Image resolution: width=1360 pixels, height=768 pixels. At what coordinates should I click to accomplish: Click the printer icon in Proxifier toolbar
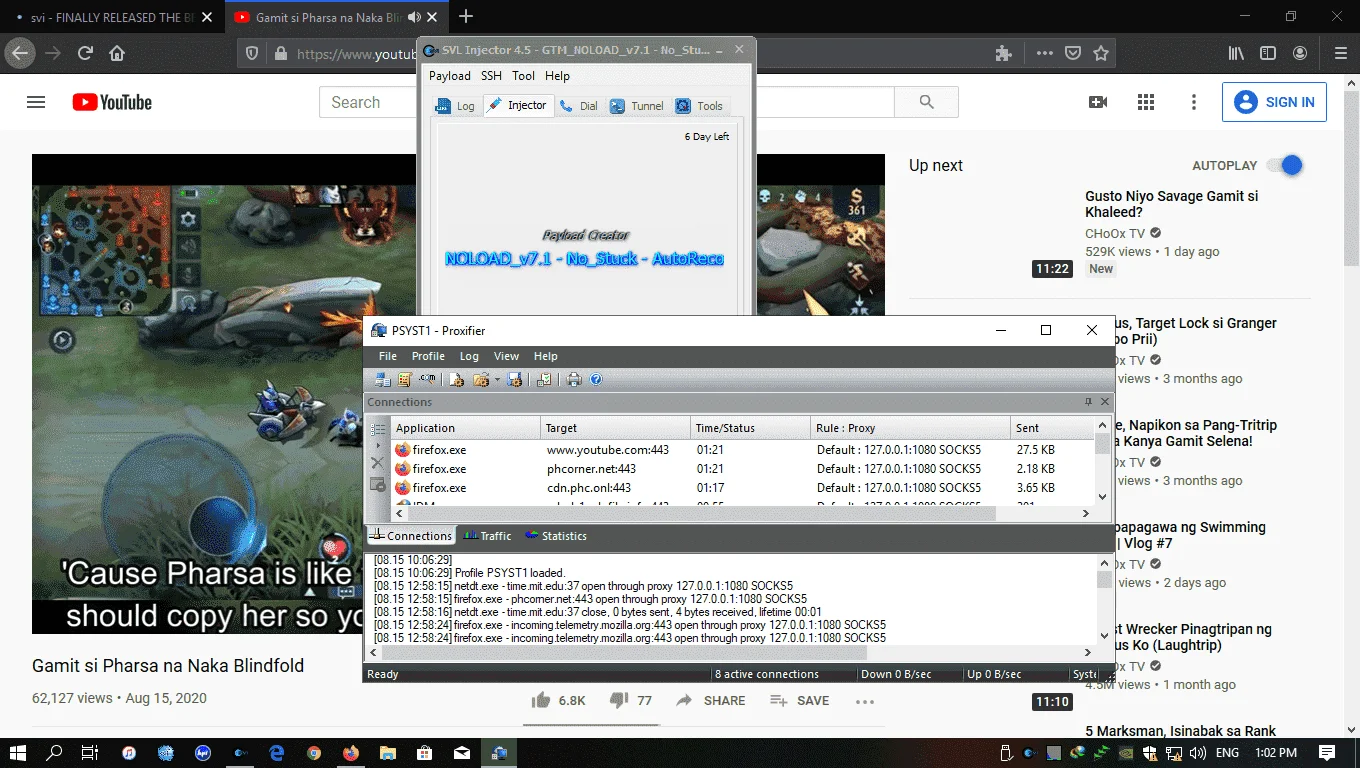click(x=574, y=379)
